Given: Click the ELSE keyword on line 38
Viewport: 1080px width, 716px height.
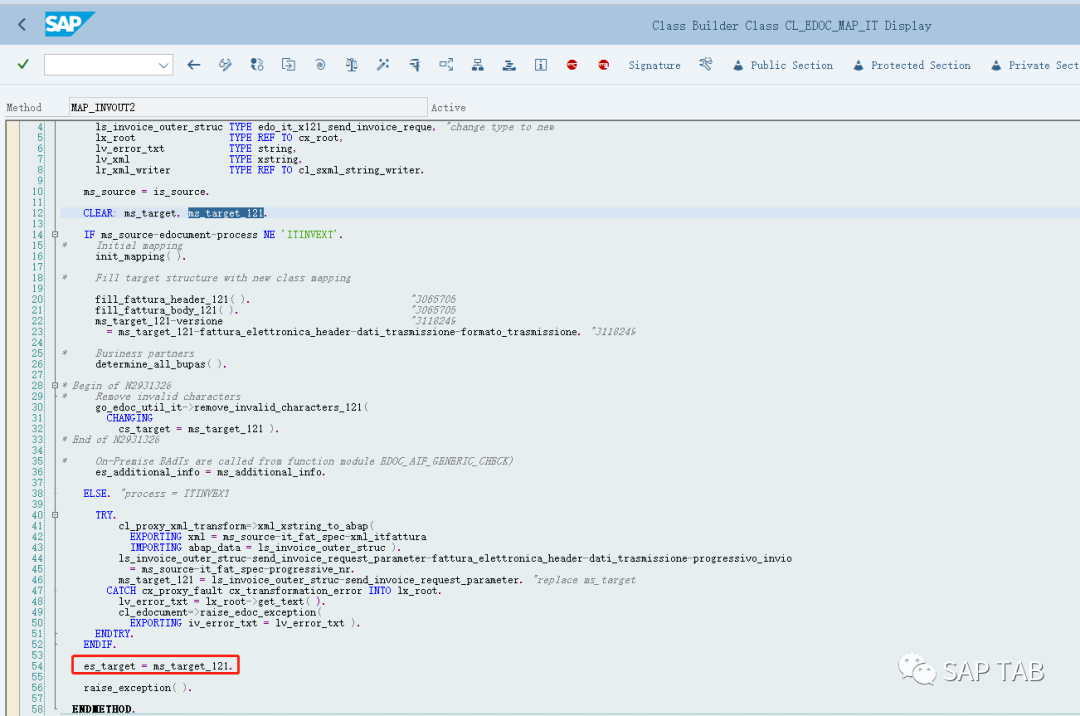Looking at the screenshot, I should 96,493.
